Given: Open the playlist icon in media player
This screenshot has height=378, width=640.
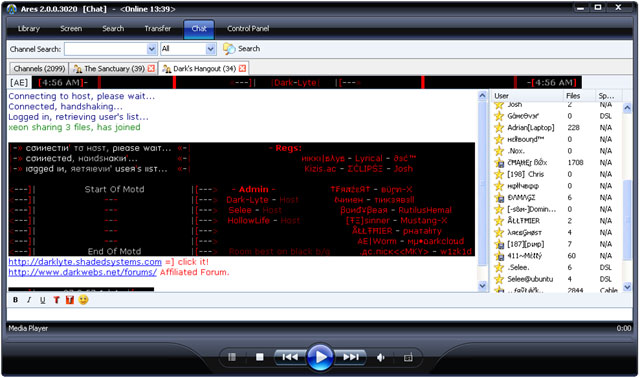Looking at the screenshot, I should [232, 357].
